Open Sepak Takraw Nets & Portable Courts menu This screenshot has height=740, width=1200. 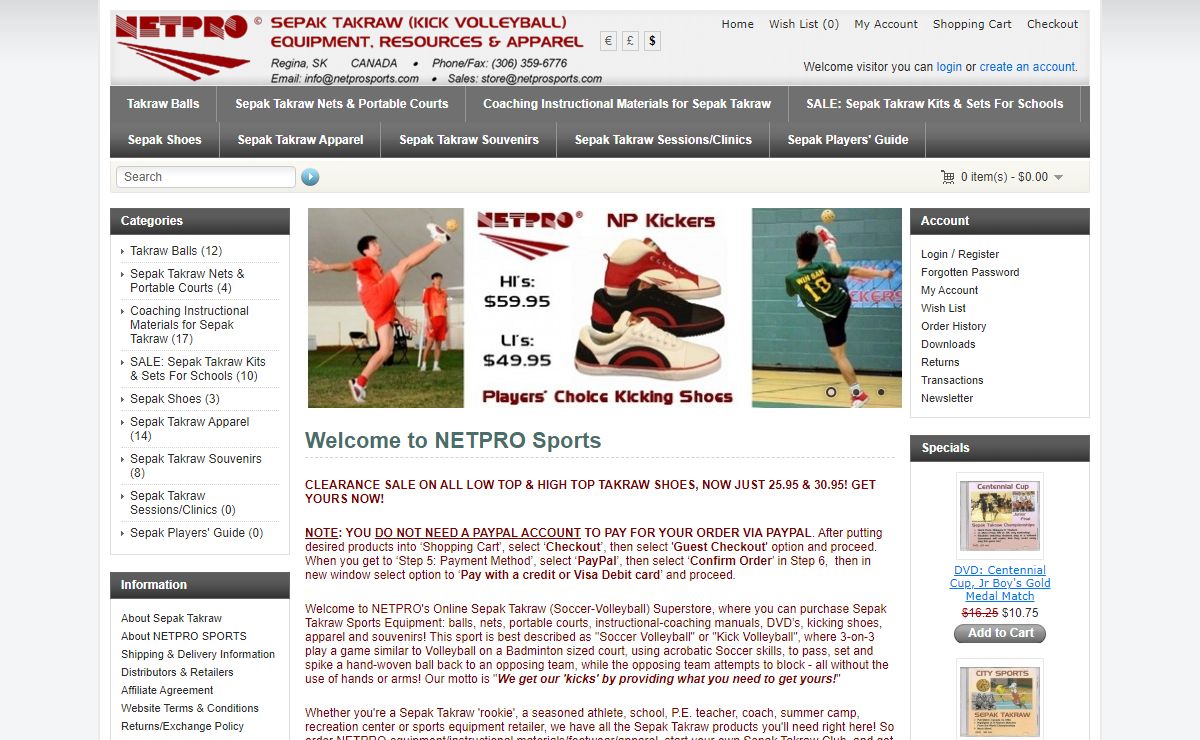342,104
